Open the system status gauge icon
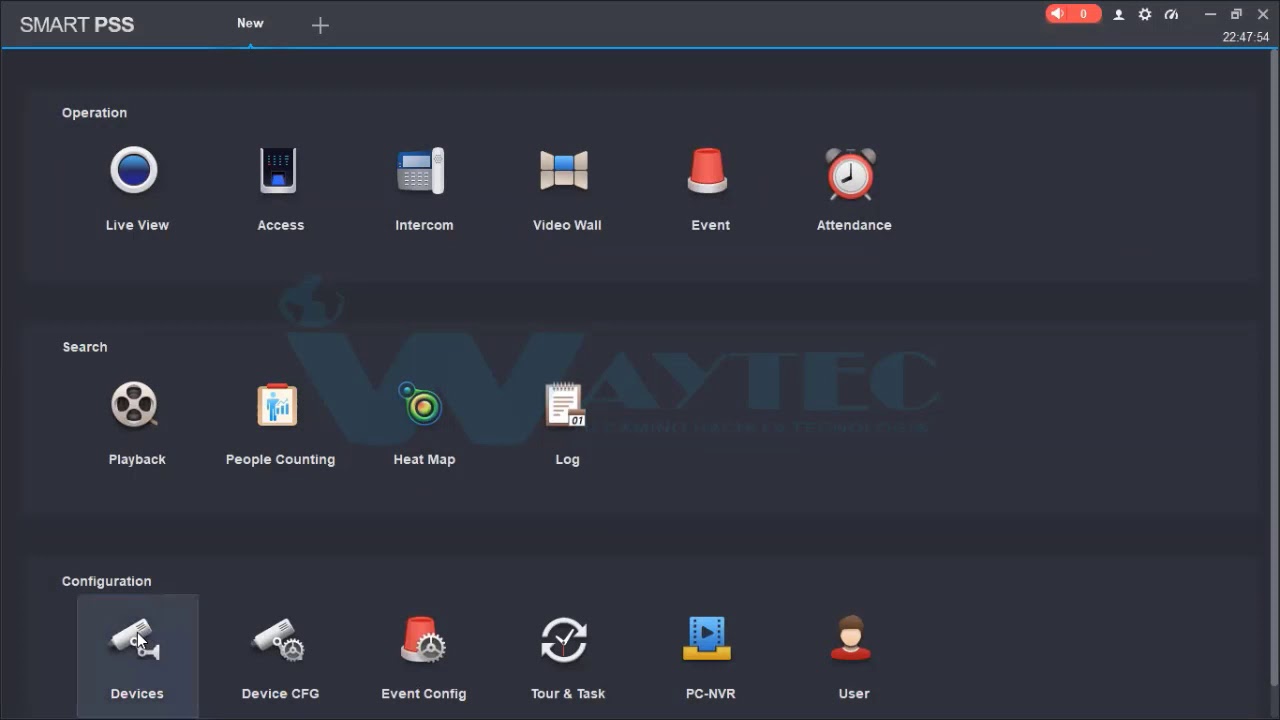Viewport: 1280px width, 720px height. (x=1171, y=14)
